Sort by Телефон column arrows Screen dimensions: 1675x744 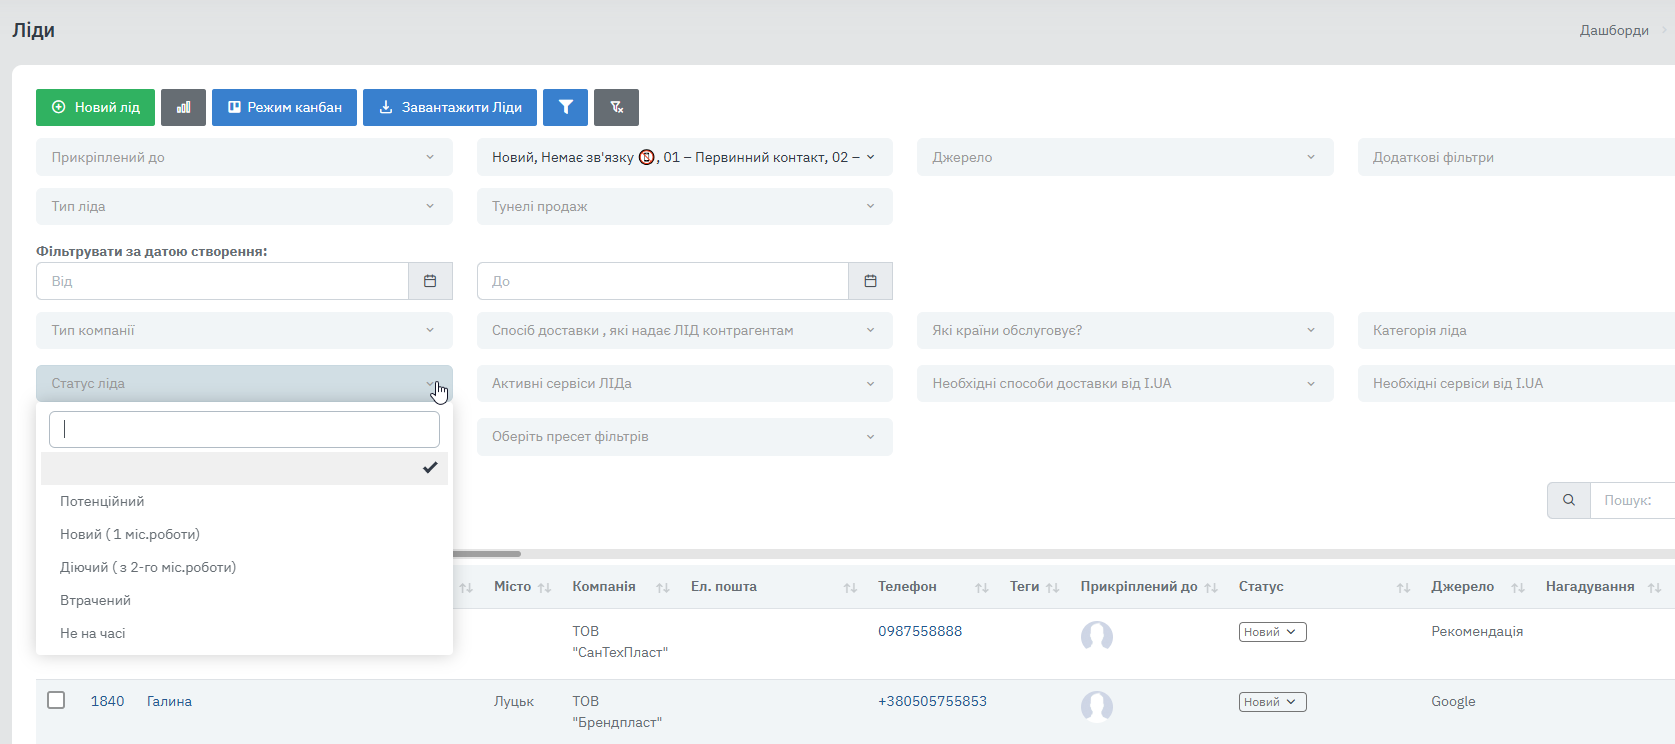982,588
